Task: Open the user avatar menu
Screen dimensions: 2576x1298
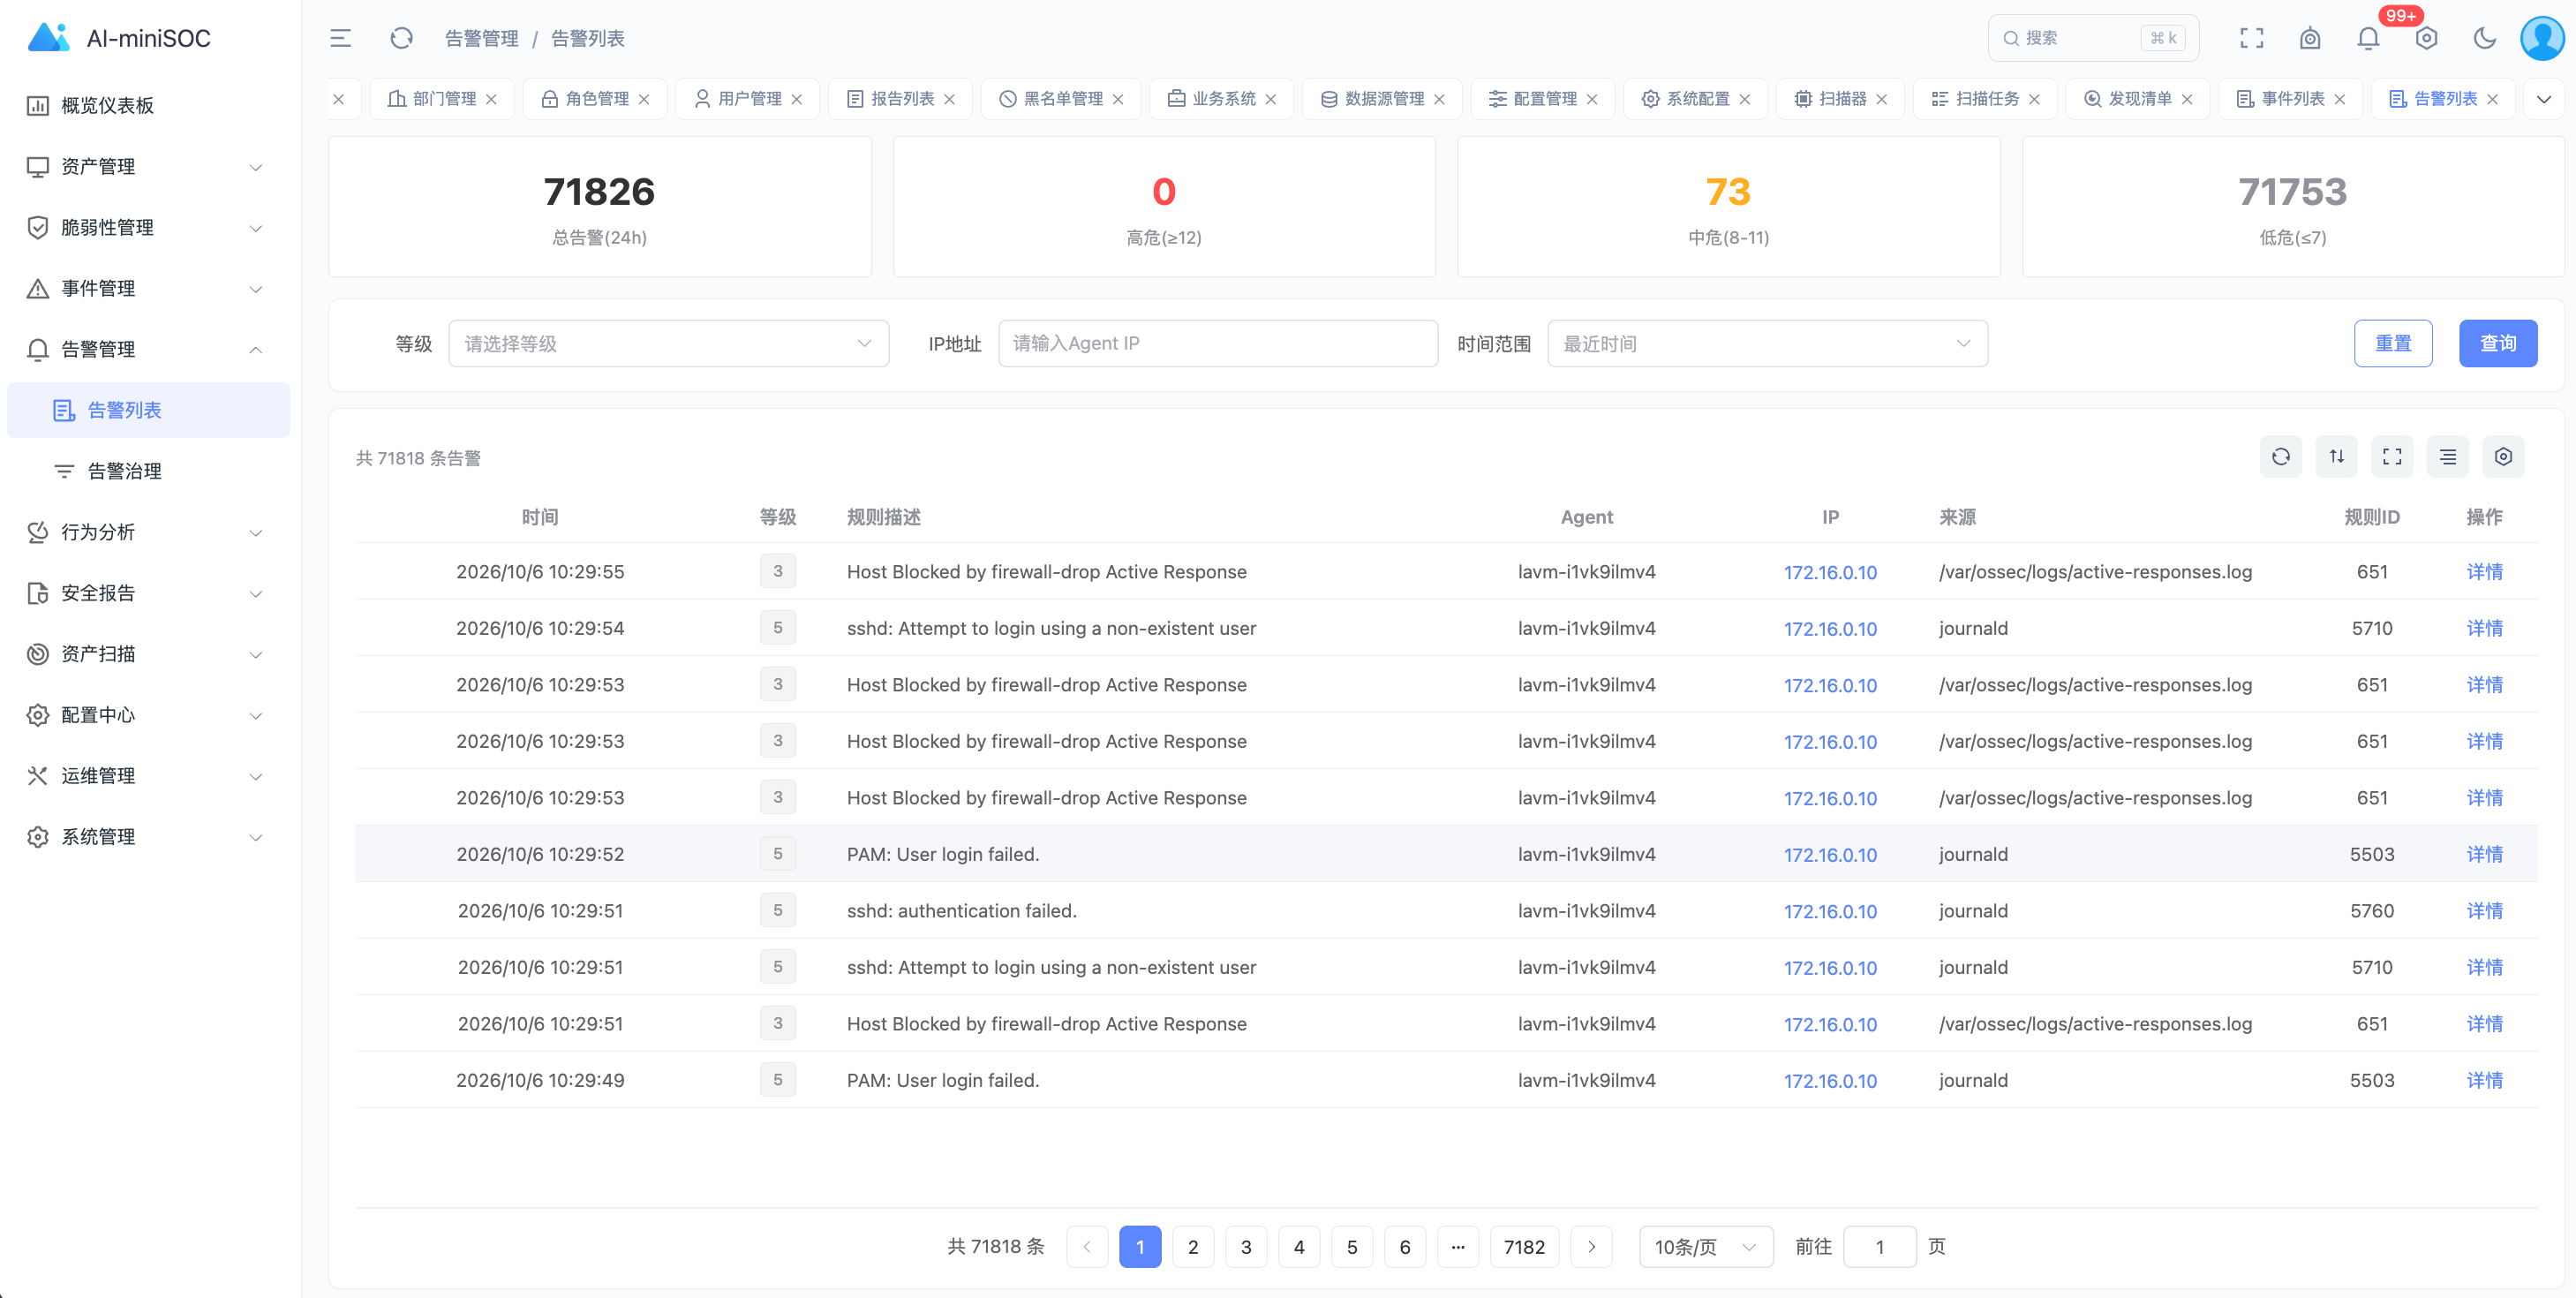Action: pos(2541,38)
